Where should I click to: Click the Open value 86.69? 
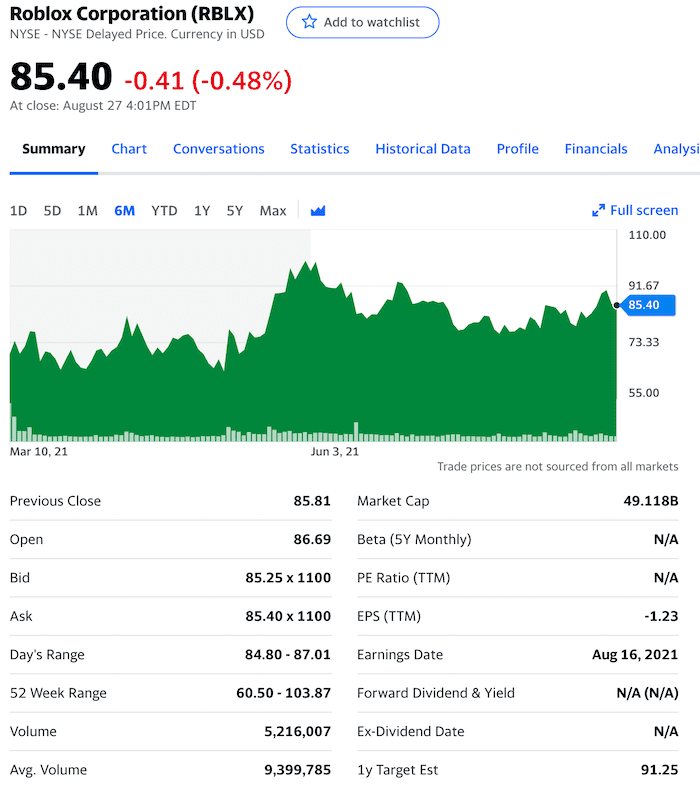point(312,539)
